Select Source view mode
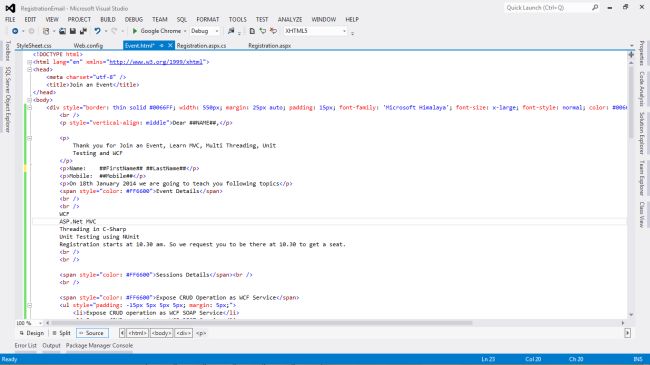Viewport: 650px width, 365px height. (92, 333)
